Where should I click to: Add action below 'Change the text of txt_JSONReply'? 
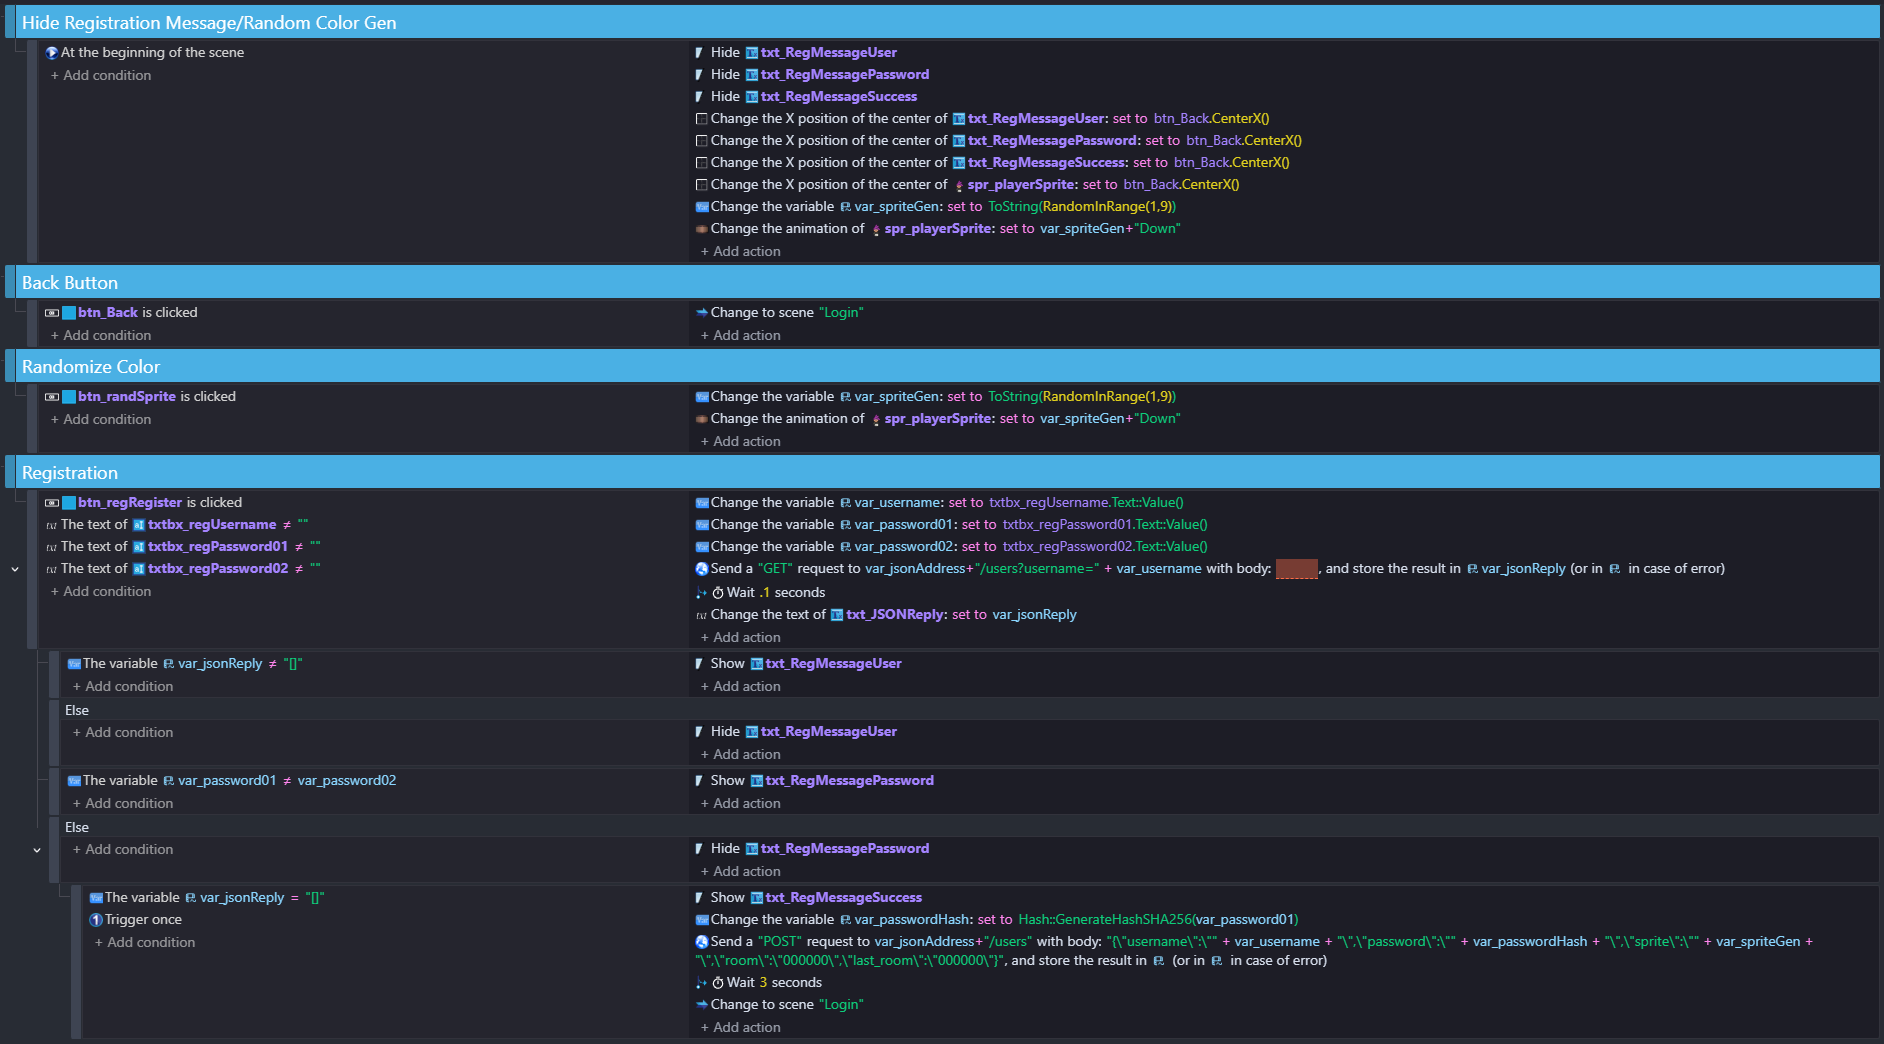point(741,638)
